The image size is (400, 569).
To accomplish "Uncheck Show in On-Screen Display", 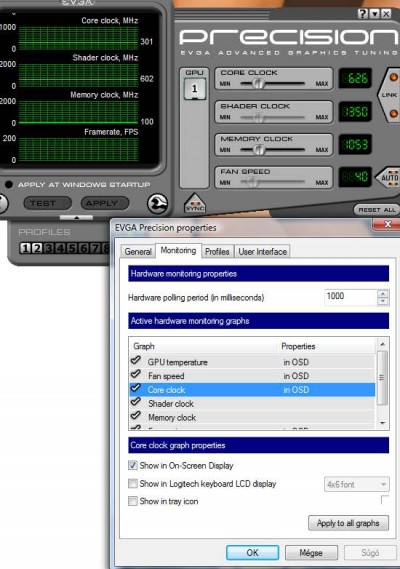I will [x=133, y=465].
